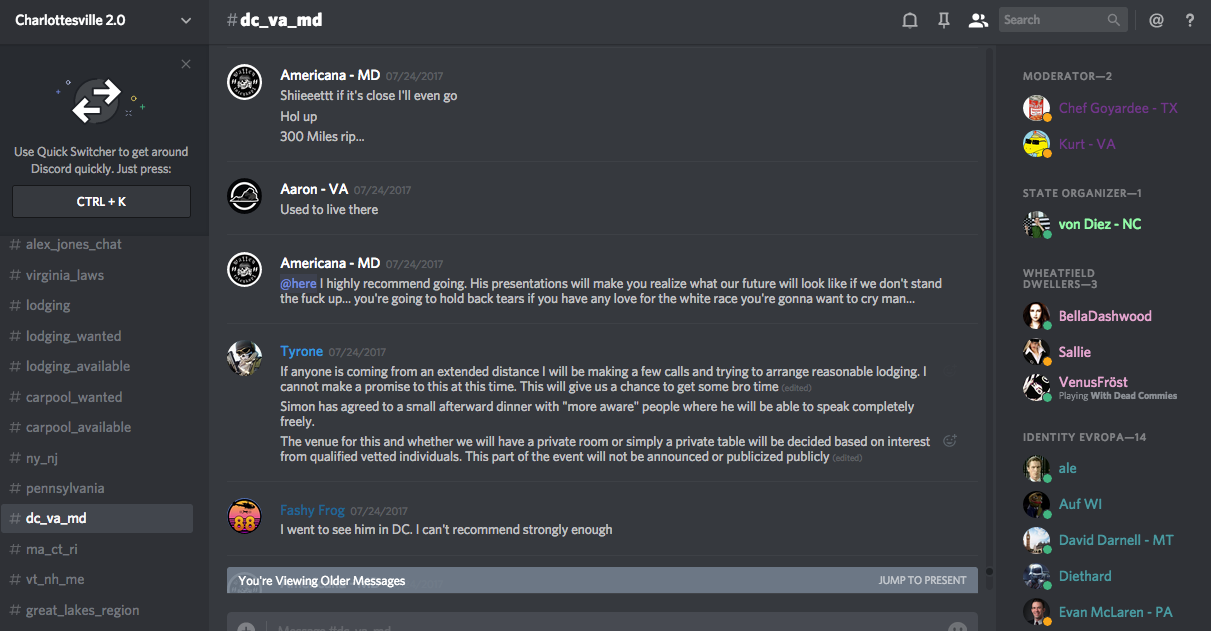Screen dimensions: 1211x631
Task: Switch to the lodging_wanted channel
Action: coord(74,336)
